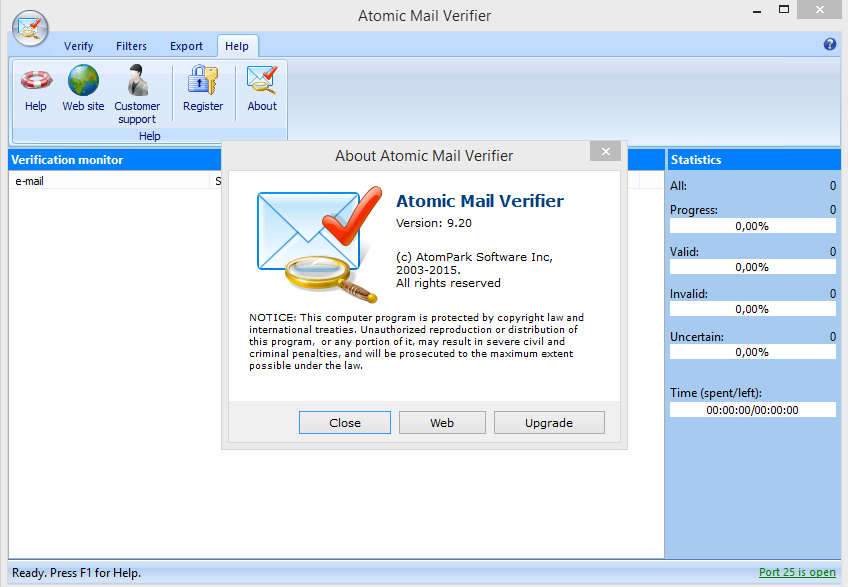Open the 'Port 25 is open' link
The height and width of the screenshot is (587, 848).
click(x=797, y=572)
